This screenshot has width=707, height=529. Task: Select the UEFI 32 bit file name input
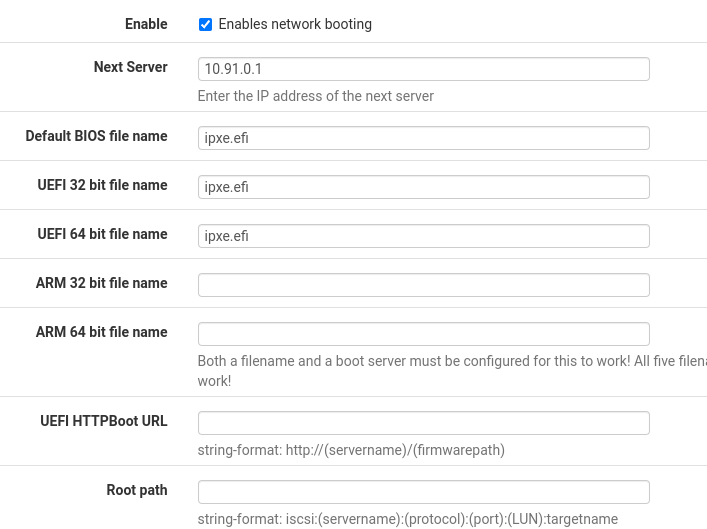423,187
